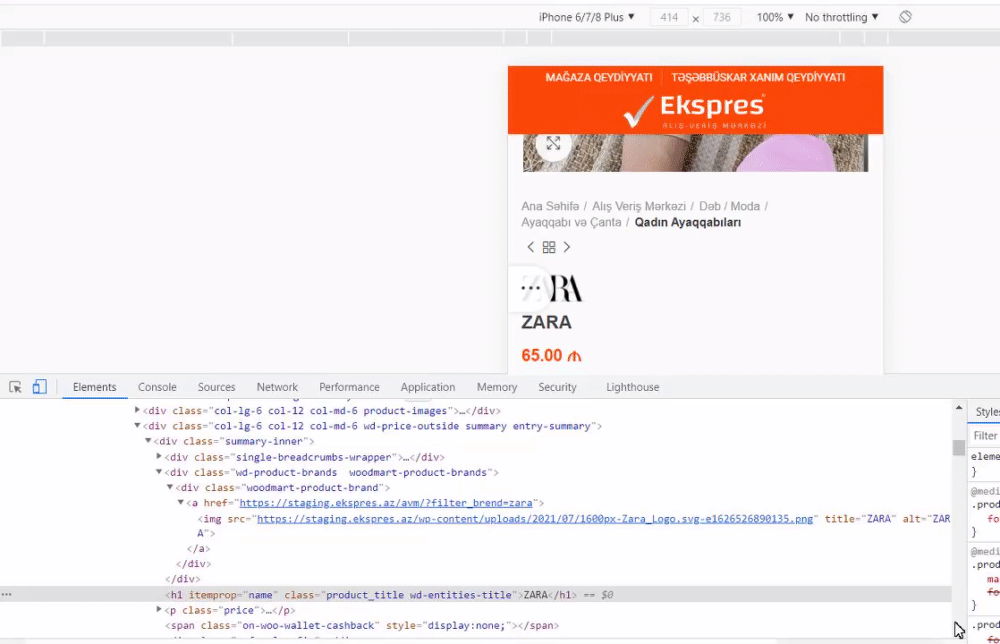Open the Ayaqqabı və Çanta breadcrumb link
1000x644 pixels.
(x=571, y=223)
